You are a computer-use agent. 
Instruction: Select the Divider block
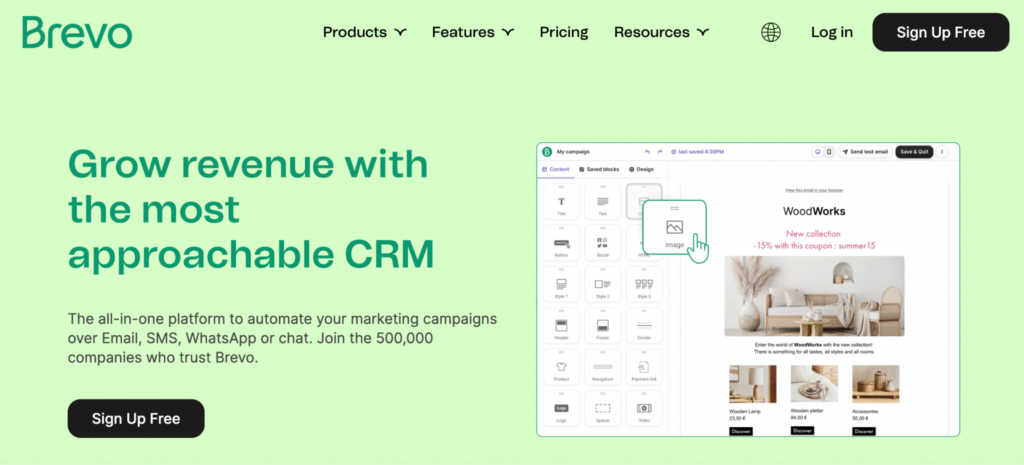click(x=644, y=325)
